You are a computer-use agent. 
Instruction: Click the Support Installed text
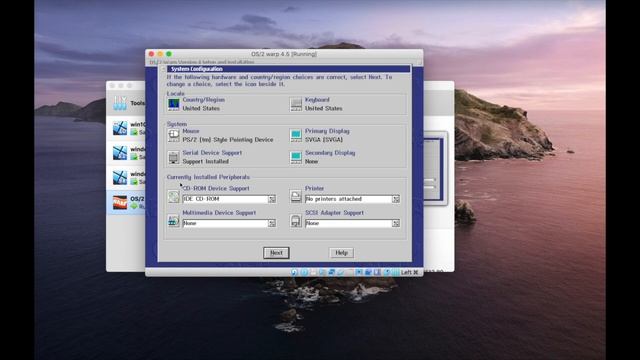(x=205, y=162)
